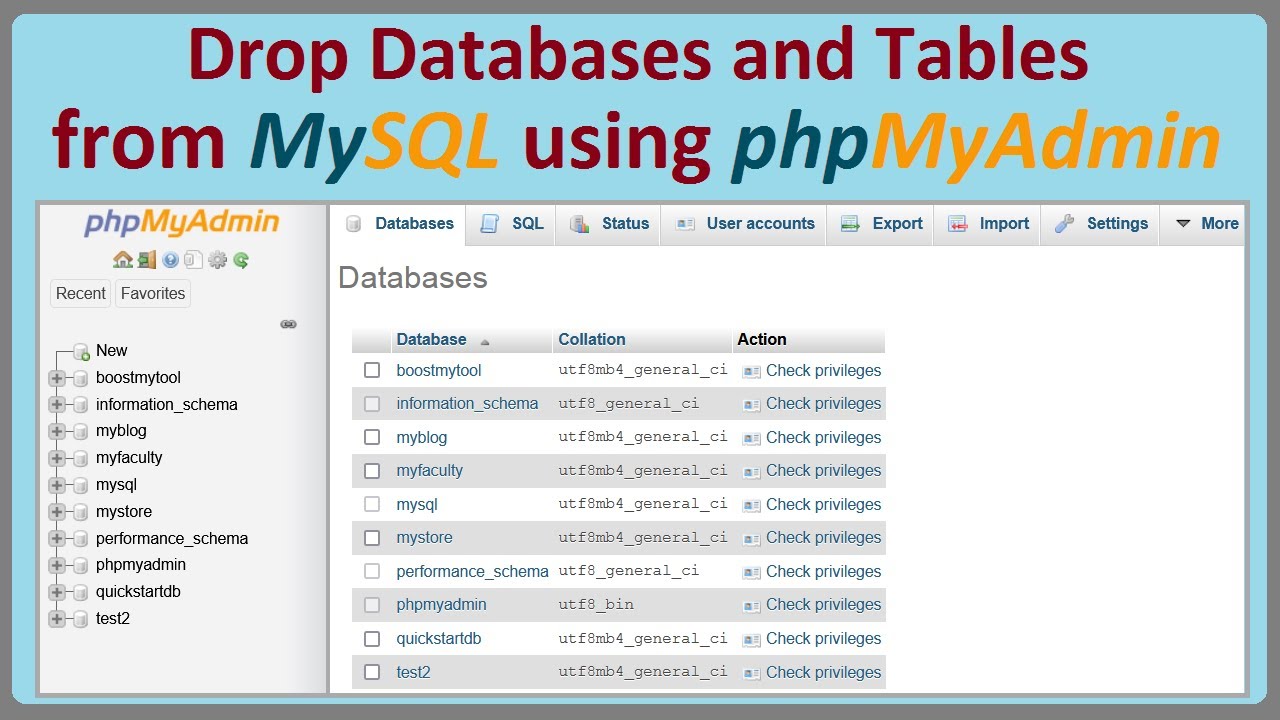
Task: Tick the mystore row checkbox
Action: (372, 538)
